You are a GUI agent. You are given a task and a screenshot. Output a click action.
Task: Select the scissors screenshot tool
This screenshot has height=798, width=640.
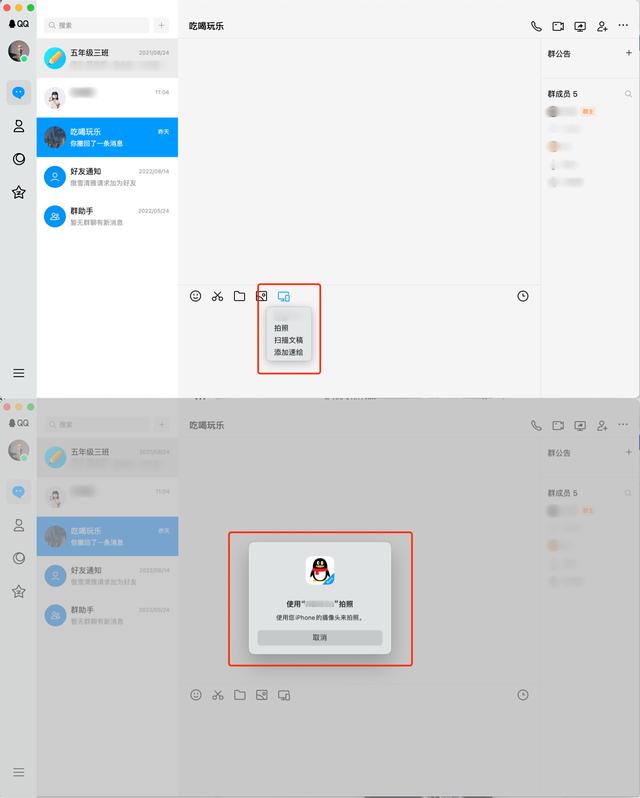point(217,296)
